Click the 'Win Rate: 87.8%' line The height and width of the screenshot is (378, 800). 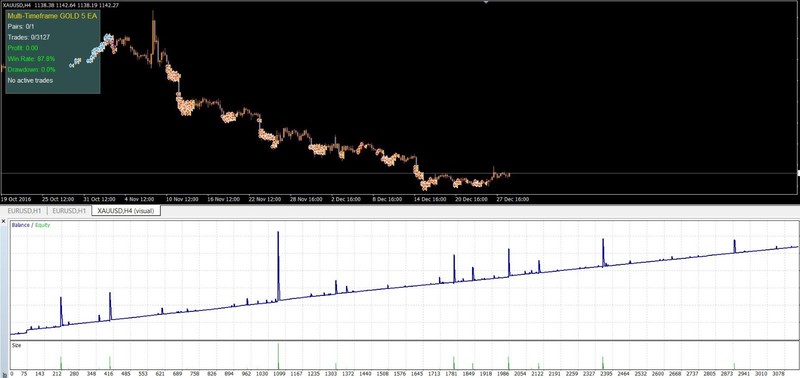click(31, 59)
